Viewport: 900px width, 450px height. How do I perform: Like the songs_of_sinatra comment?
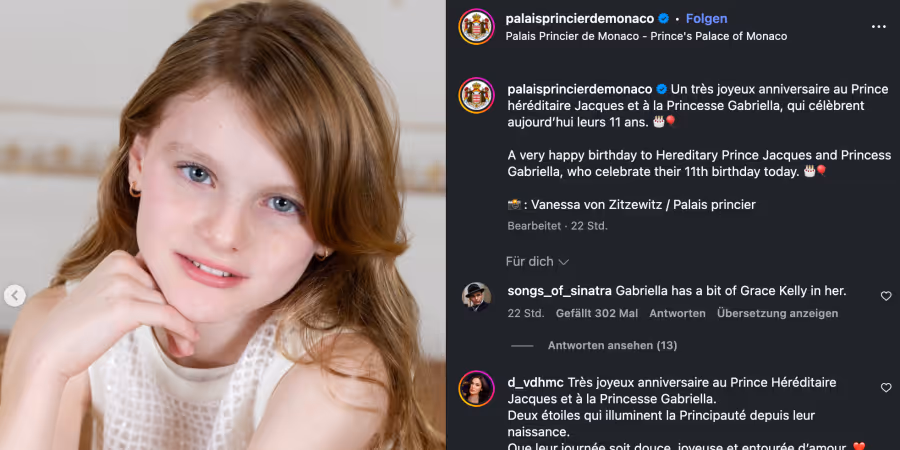[886, 296]
